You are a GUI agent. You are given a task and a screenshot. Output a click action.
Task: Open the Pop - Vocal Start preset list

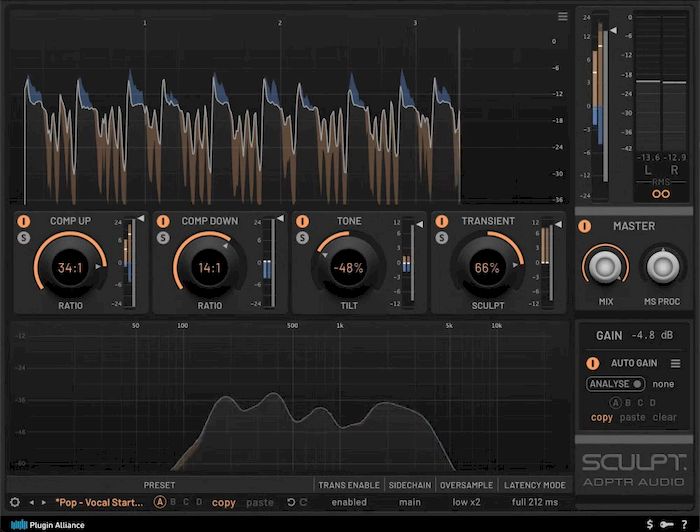pyautogui.click(x=99, y=503)
